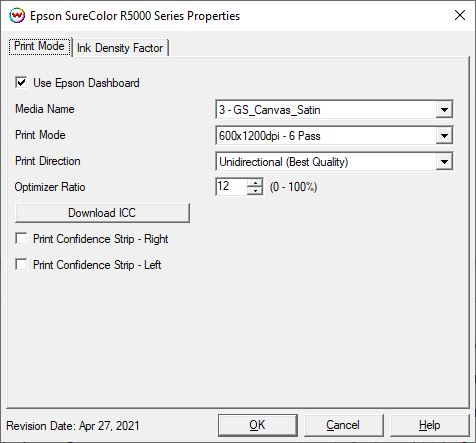Image resolution: width=476 pixels, height=443 pixels.
Task: Click the Cancel button
Action: [x=343, y=425]
